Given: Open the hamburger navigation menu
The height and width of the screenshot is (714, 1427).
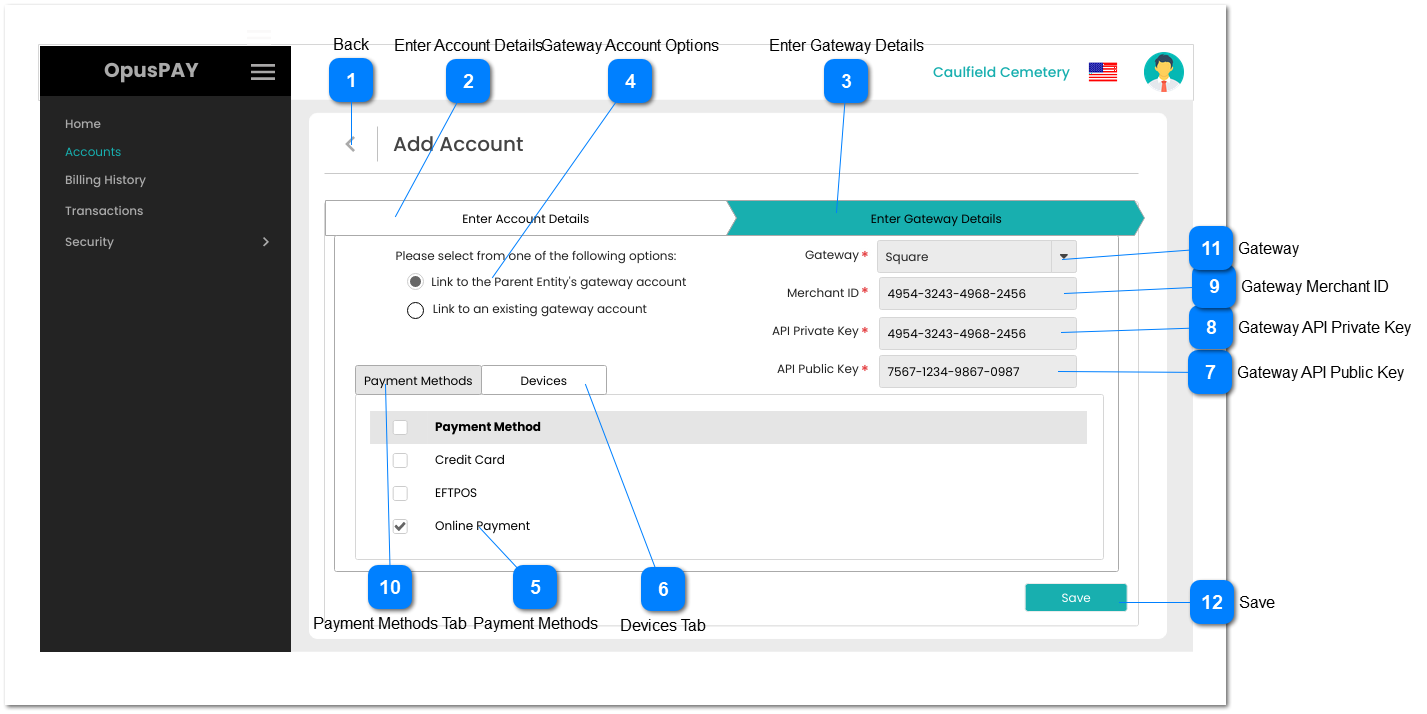Looking at the screenshot, I should coord(262,71).
